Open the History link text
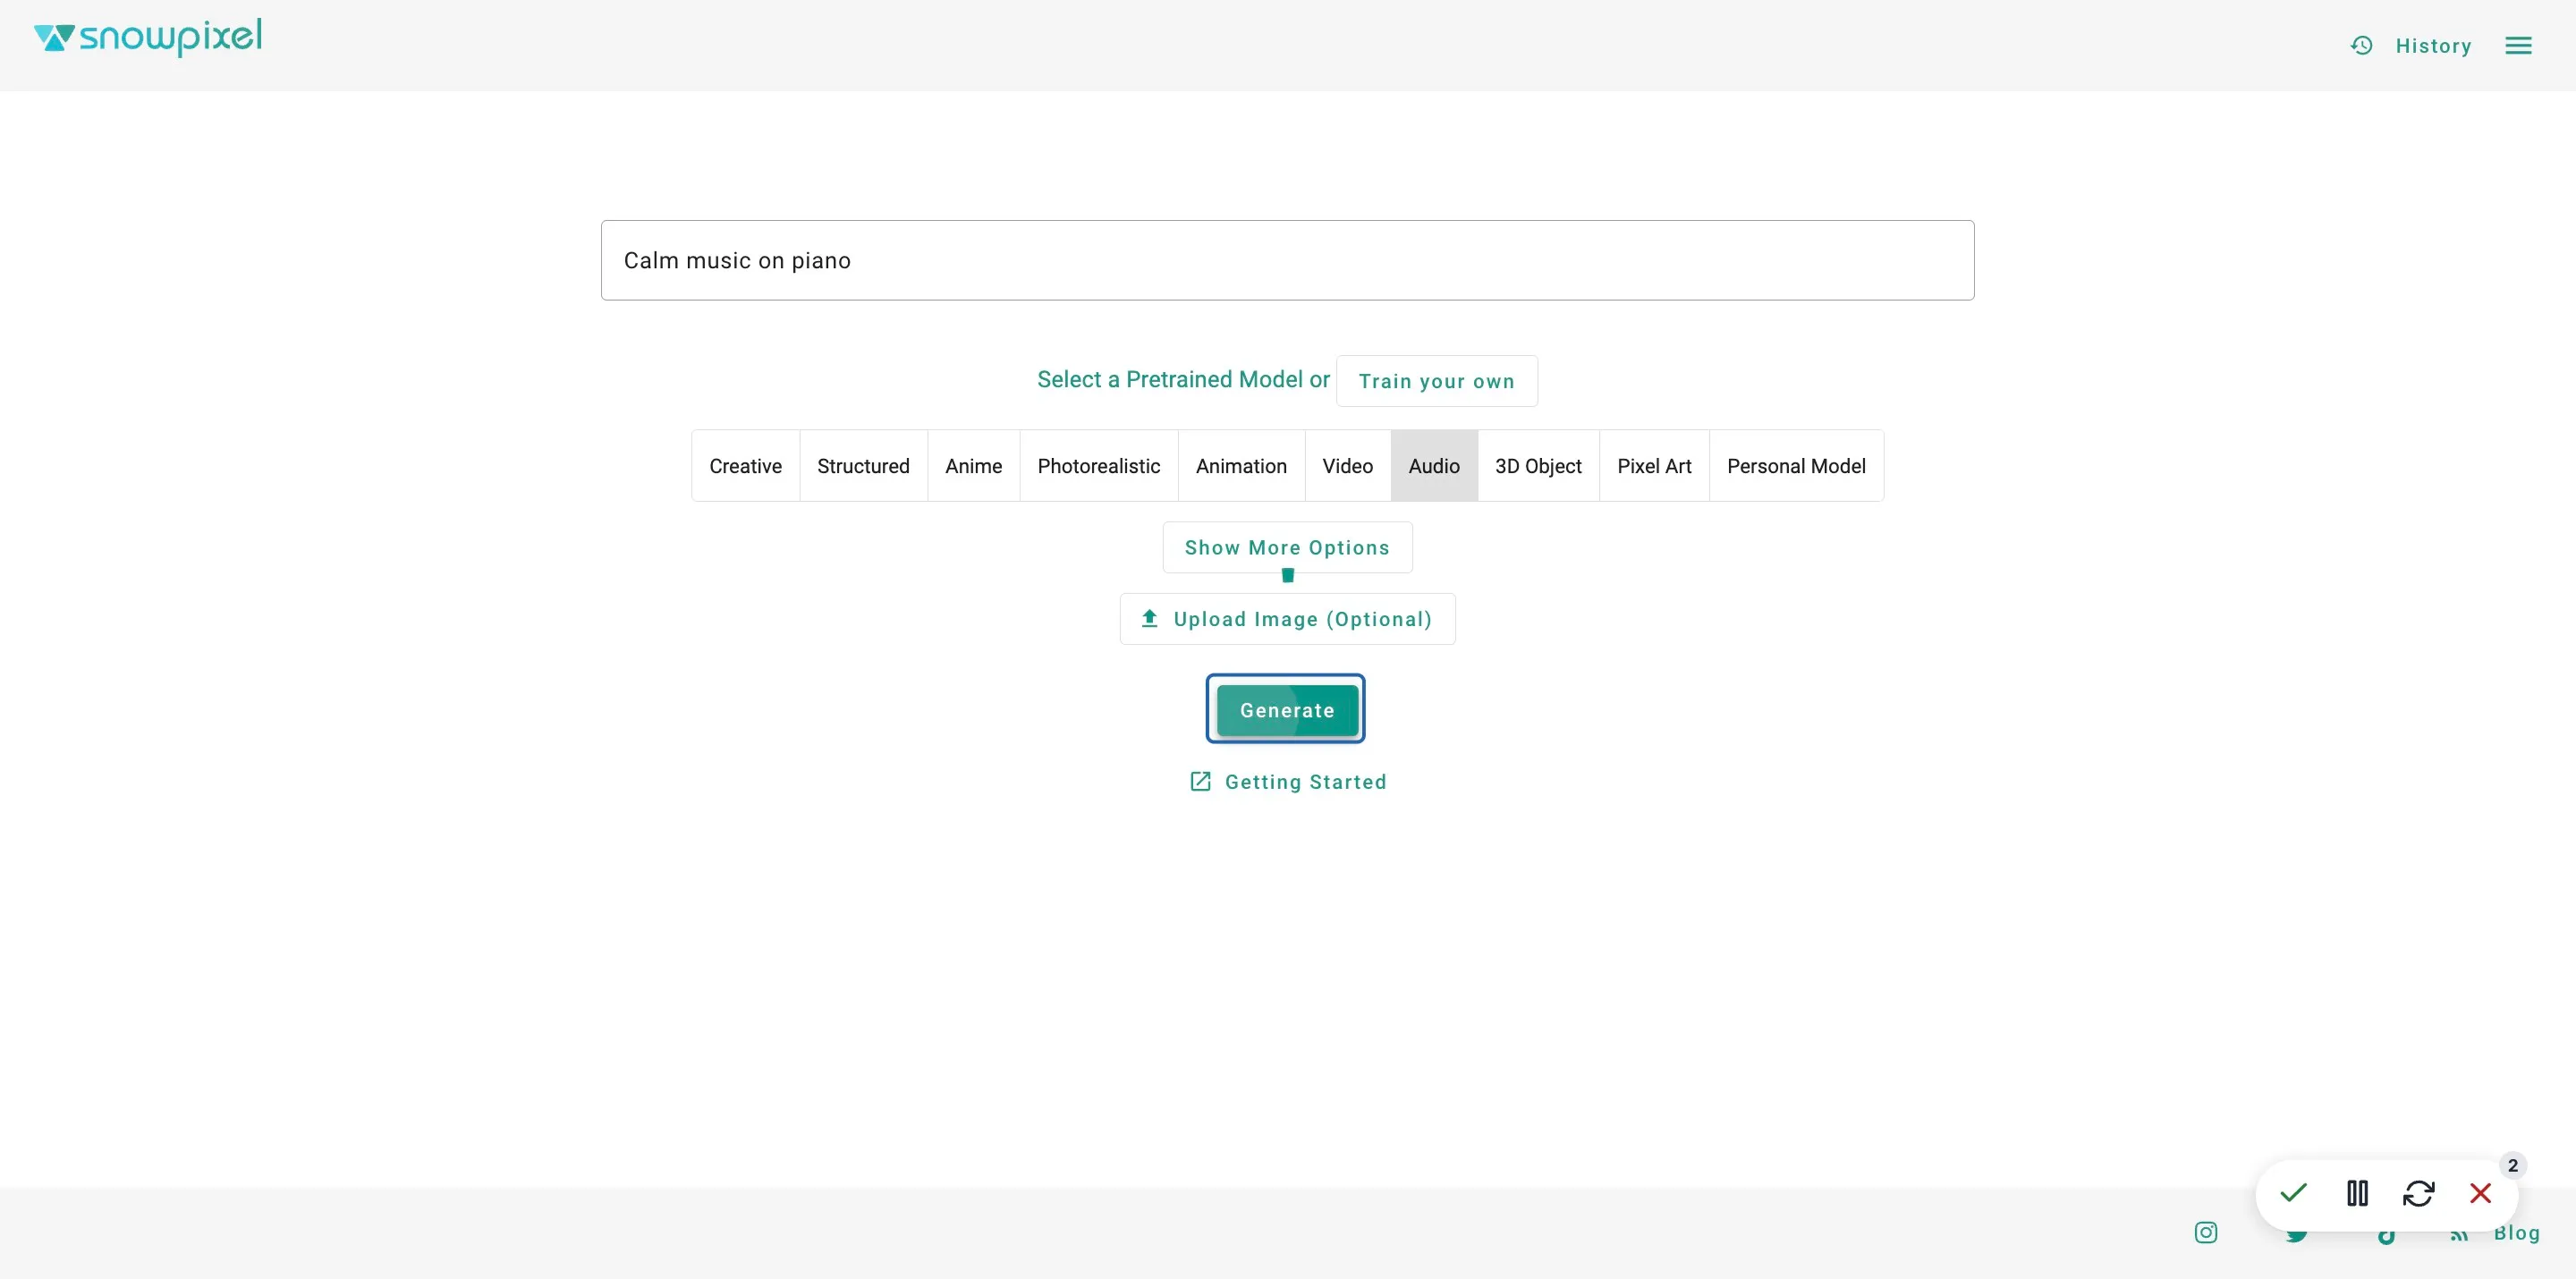The height and width of the screenshot is (1279, 2576). pos(2433,45)
